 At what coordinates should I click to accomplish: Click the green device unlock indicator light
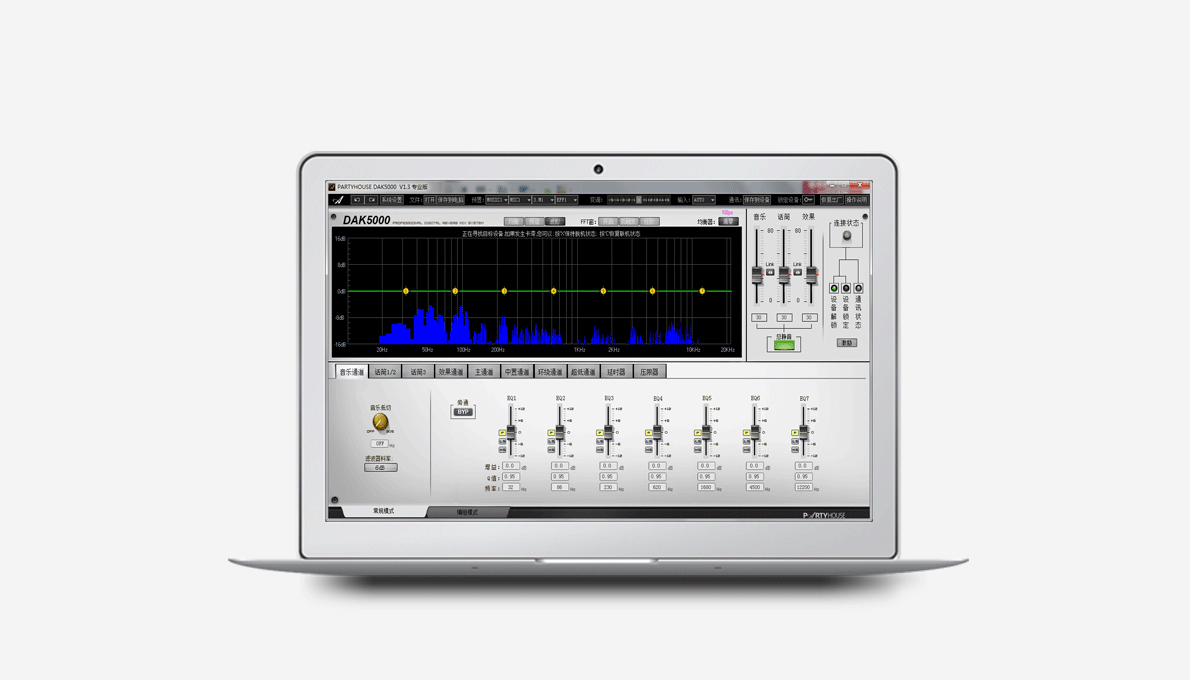pos(834,288)
